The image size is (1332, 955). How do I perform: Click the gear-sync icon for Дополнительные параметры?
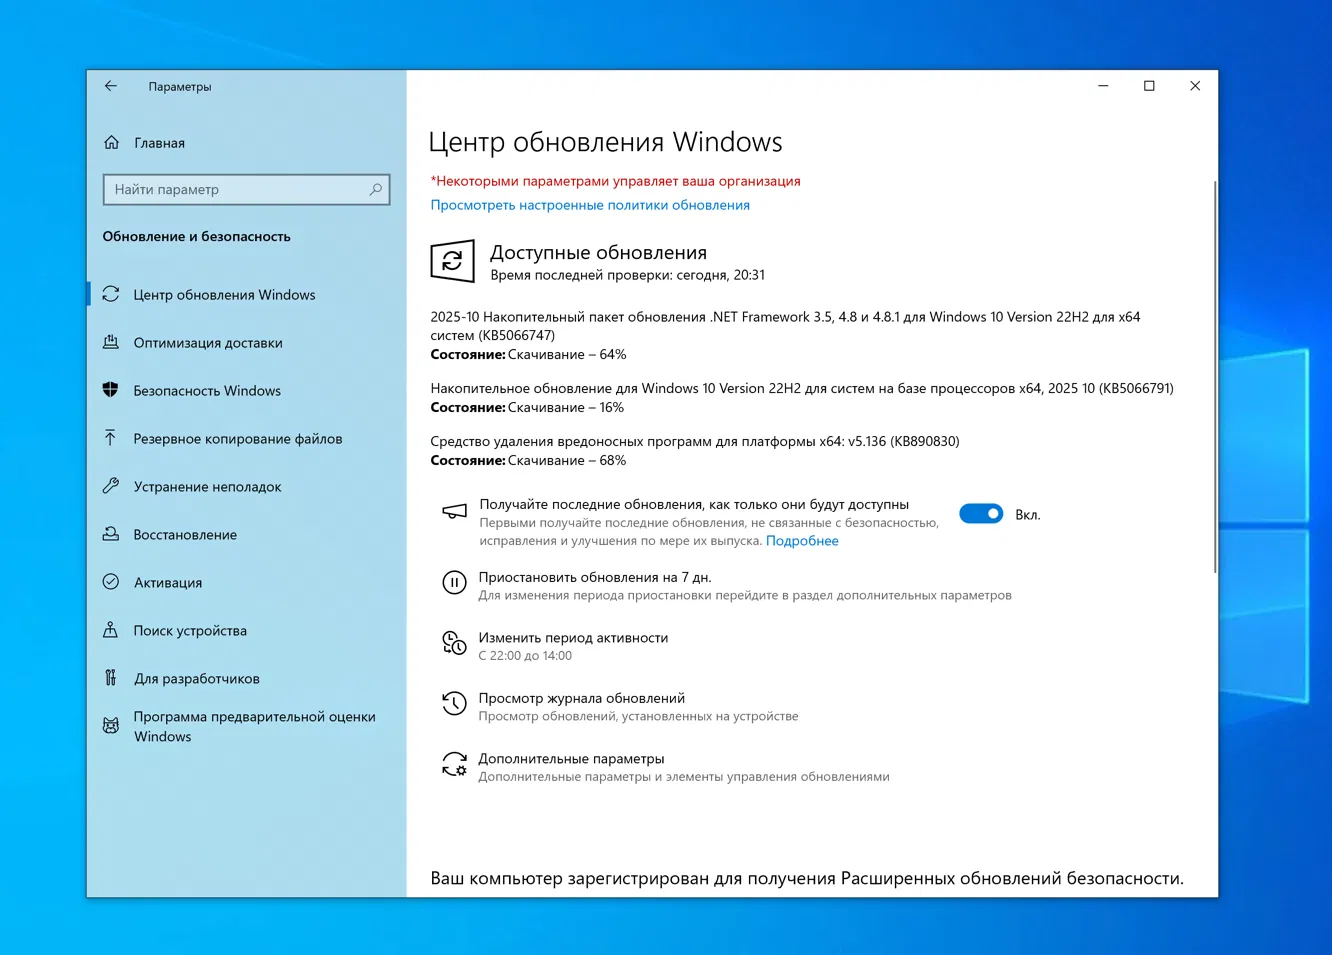[454, 765]
